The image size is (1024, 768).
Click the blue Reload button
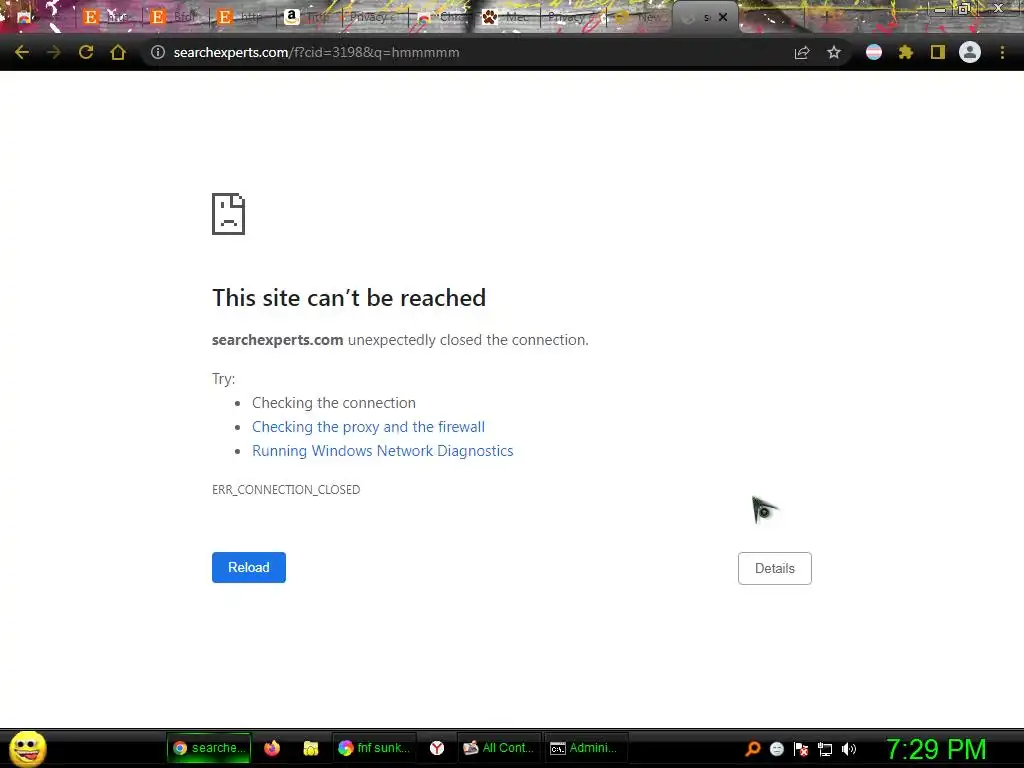[x=249, y=568]
